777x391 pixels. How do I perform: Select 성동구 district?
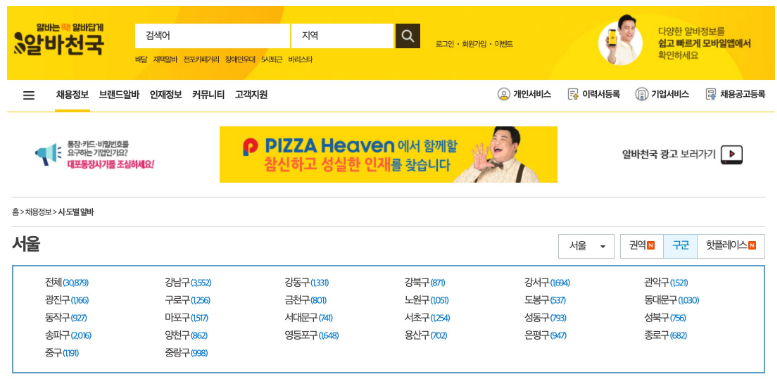[545, 318]
